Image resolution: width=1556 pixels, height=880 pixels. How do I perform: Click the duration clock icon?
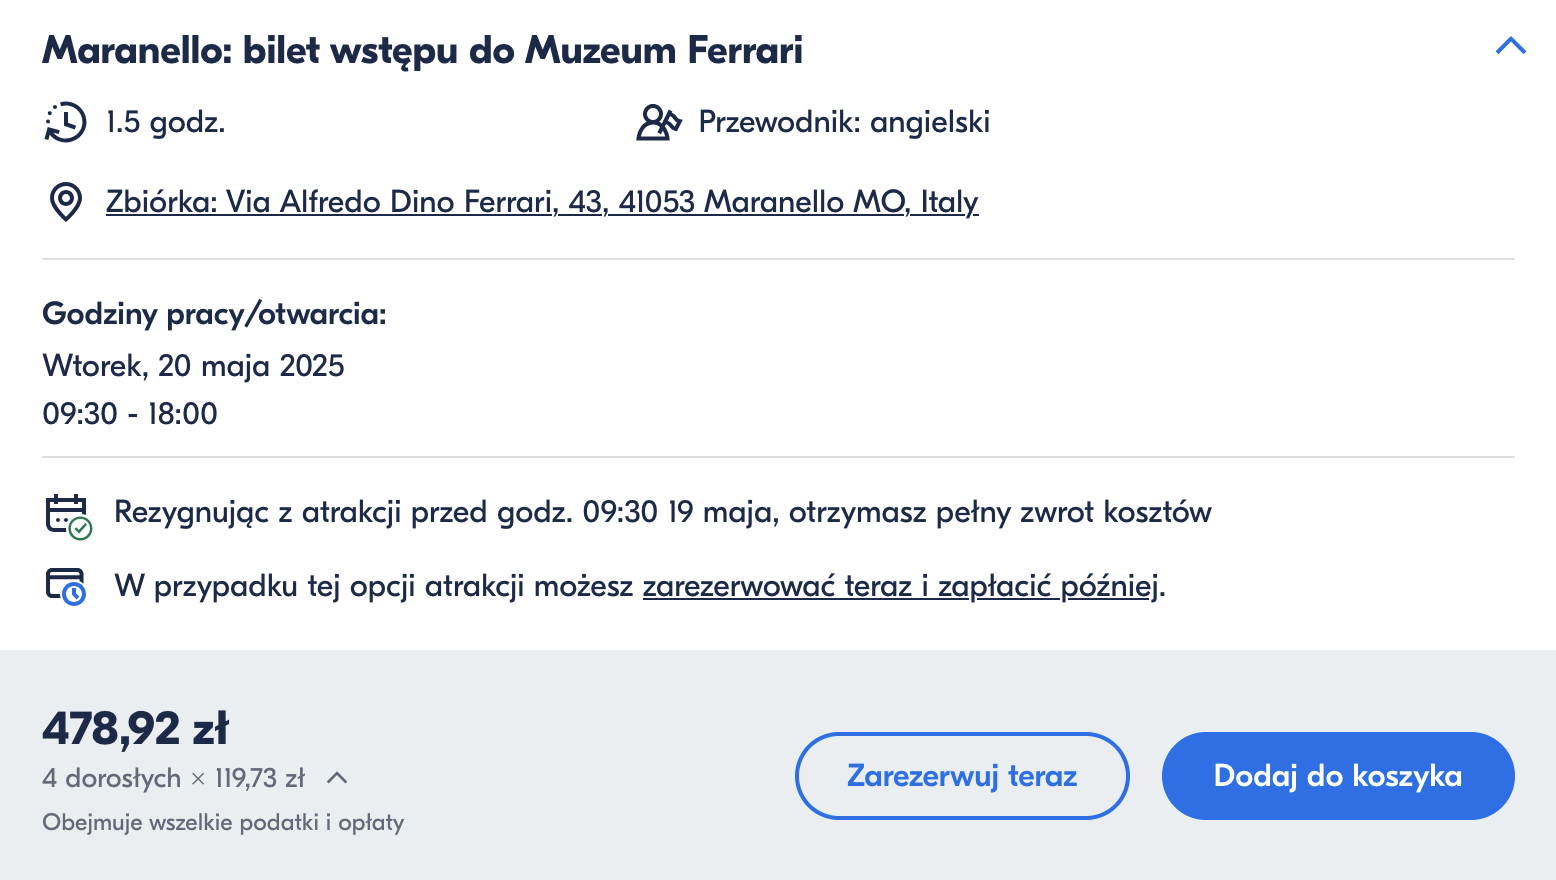(66, 122)
